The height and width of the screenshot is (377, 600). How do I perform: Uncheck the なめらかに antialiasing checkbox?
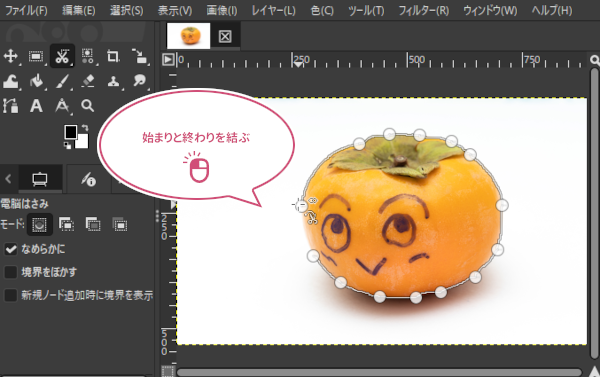(10, 250)
